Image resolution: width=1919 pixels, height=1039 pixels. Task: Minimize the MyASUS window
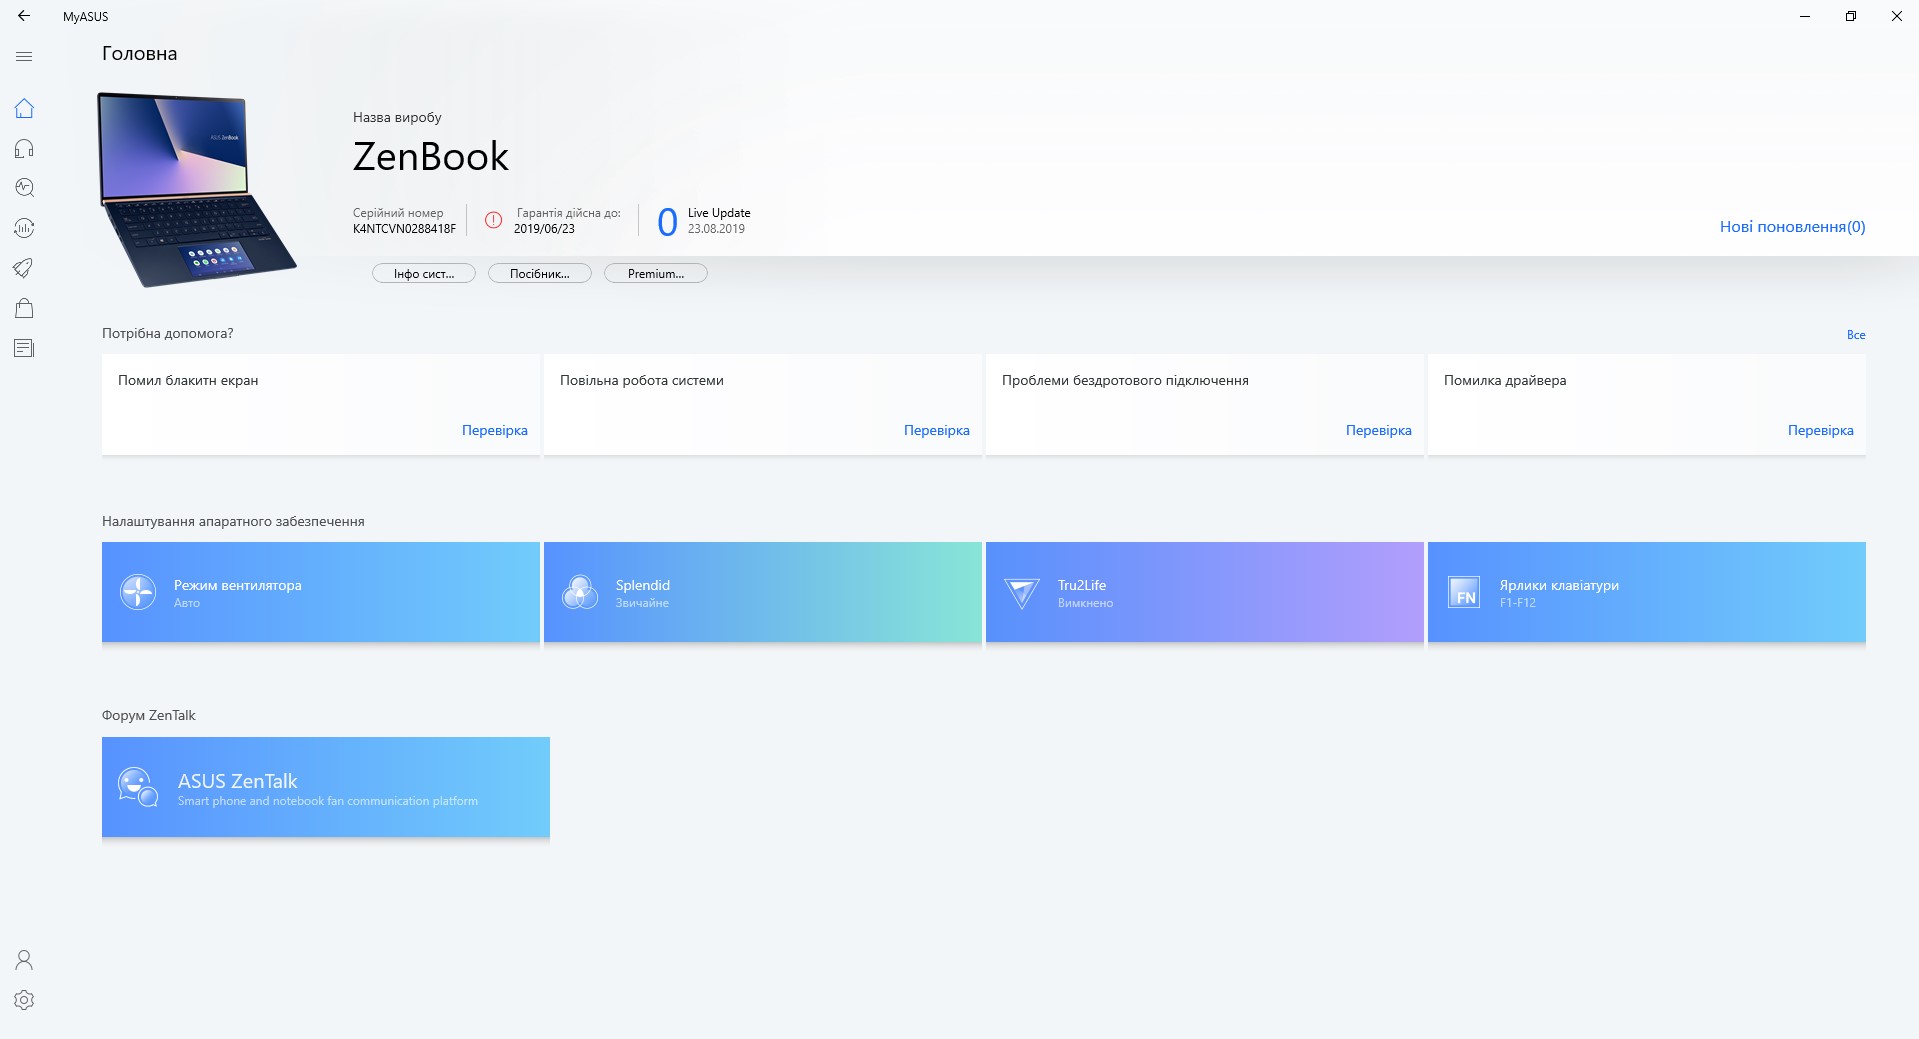[x=1805, y=16]
